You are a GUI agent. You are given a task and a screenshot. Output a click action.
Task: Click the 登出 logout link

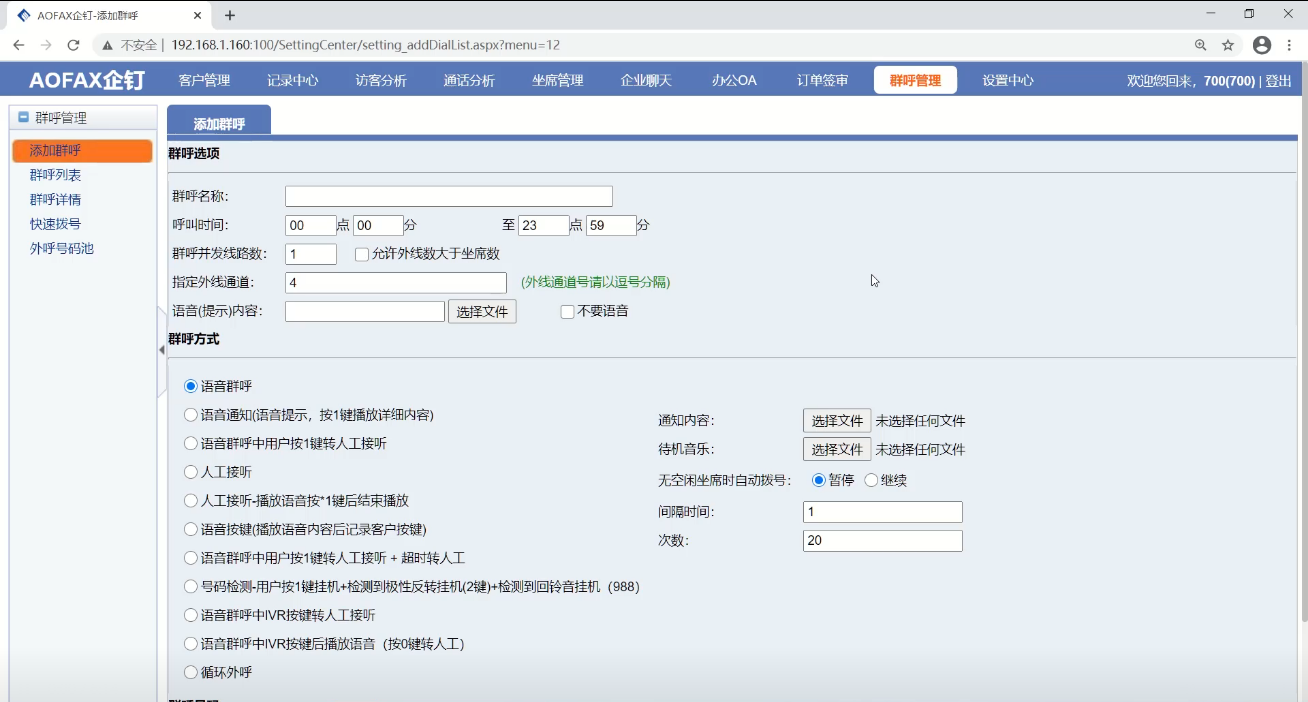click(1278, 81)
